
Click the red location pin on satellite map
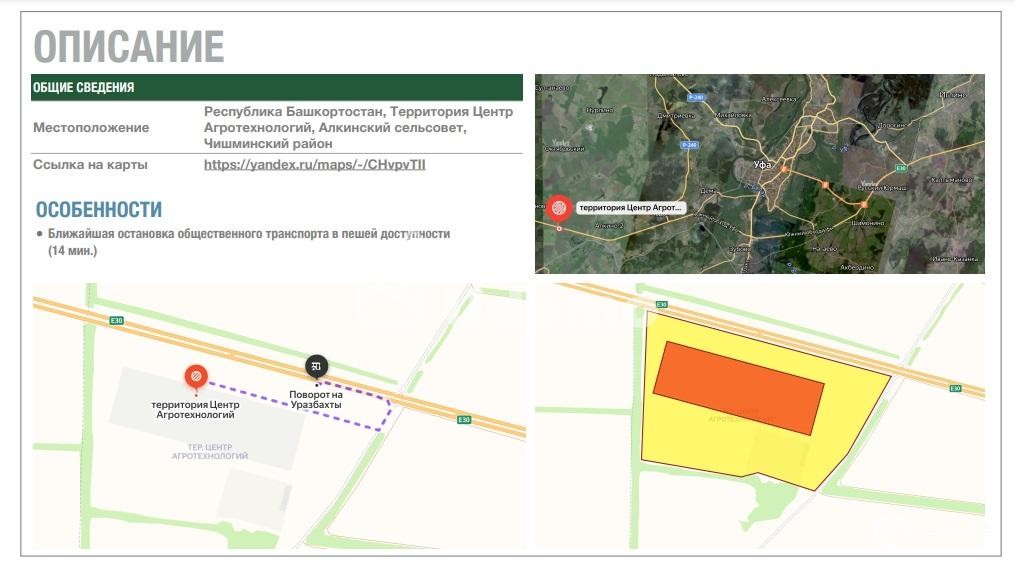pos(560,208)
